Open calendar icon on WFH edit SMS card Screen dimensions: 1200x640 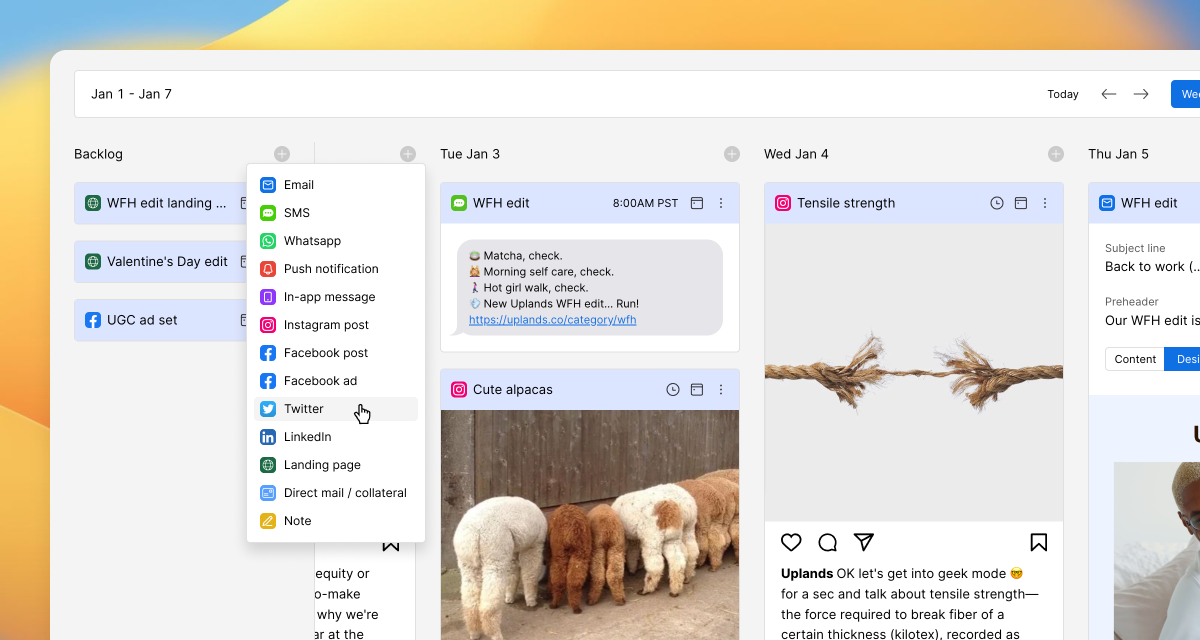(697, 203)
